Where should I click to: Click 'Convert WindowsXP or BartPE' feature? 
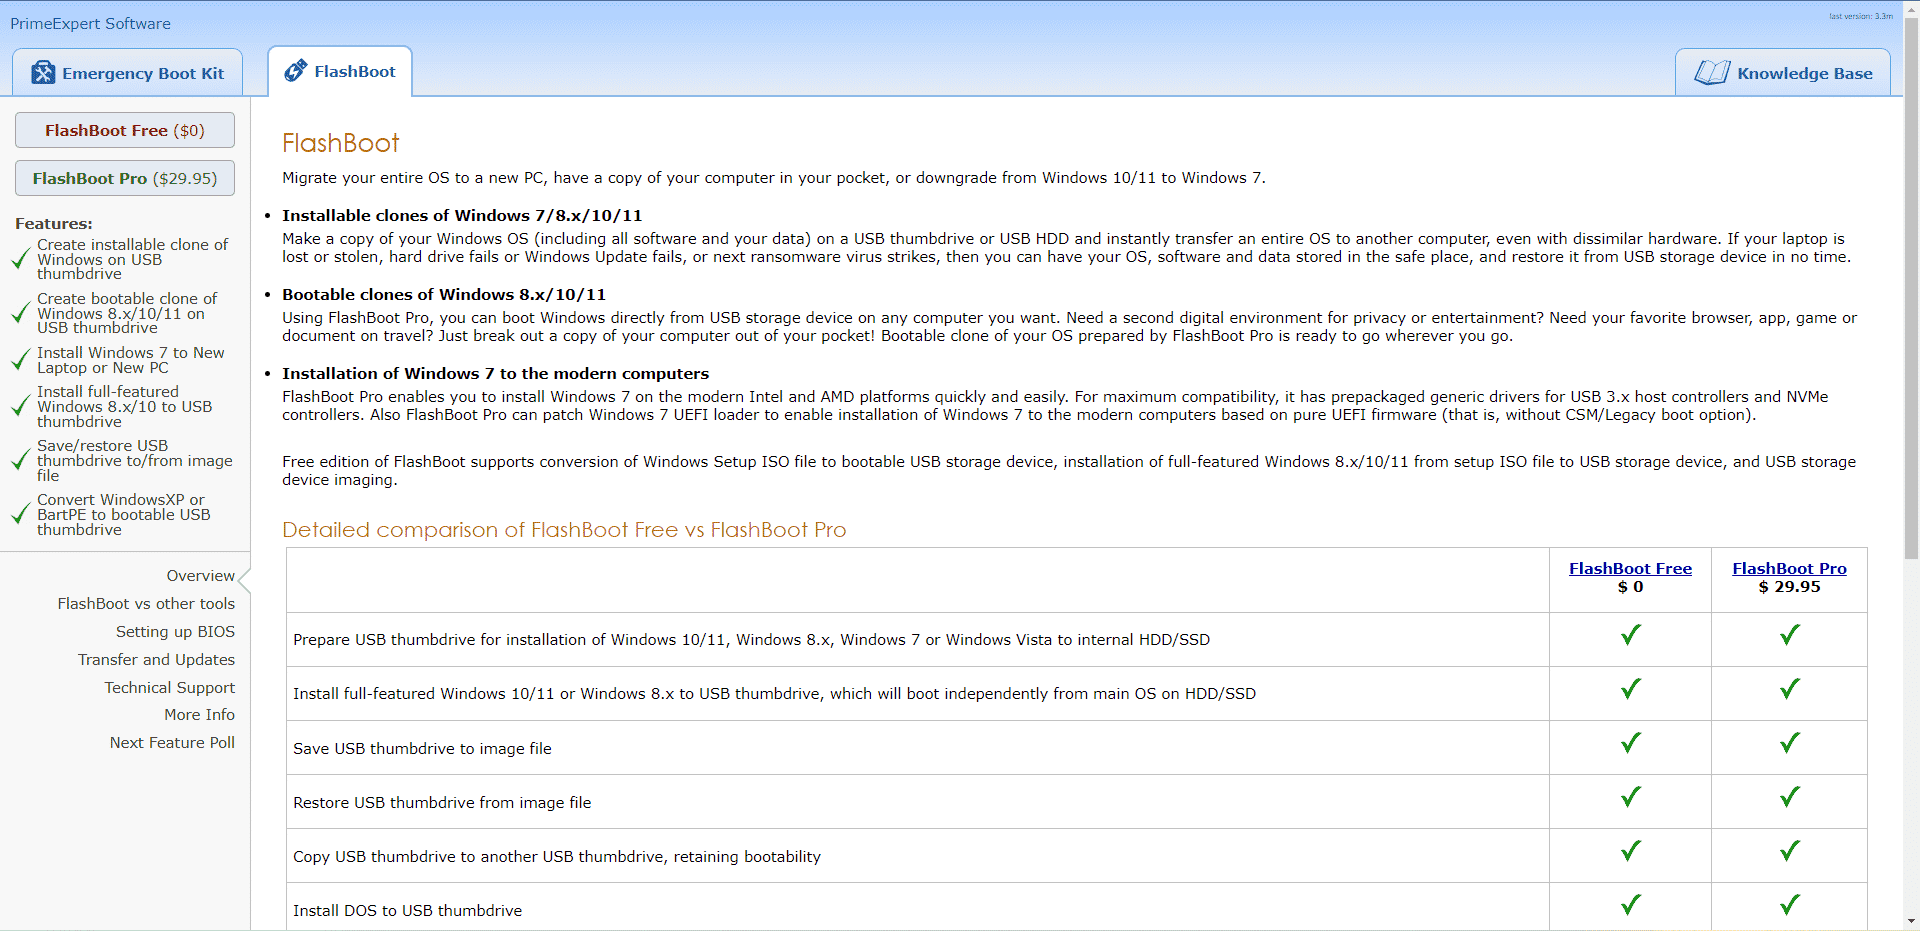click(x=124, y=515)
